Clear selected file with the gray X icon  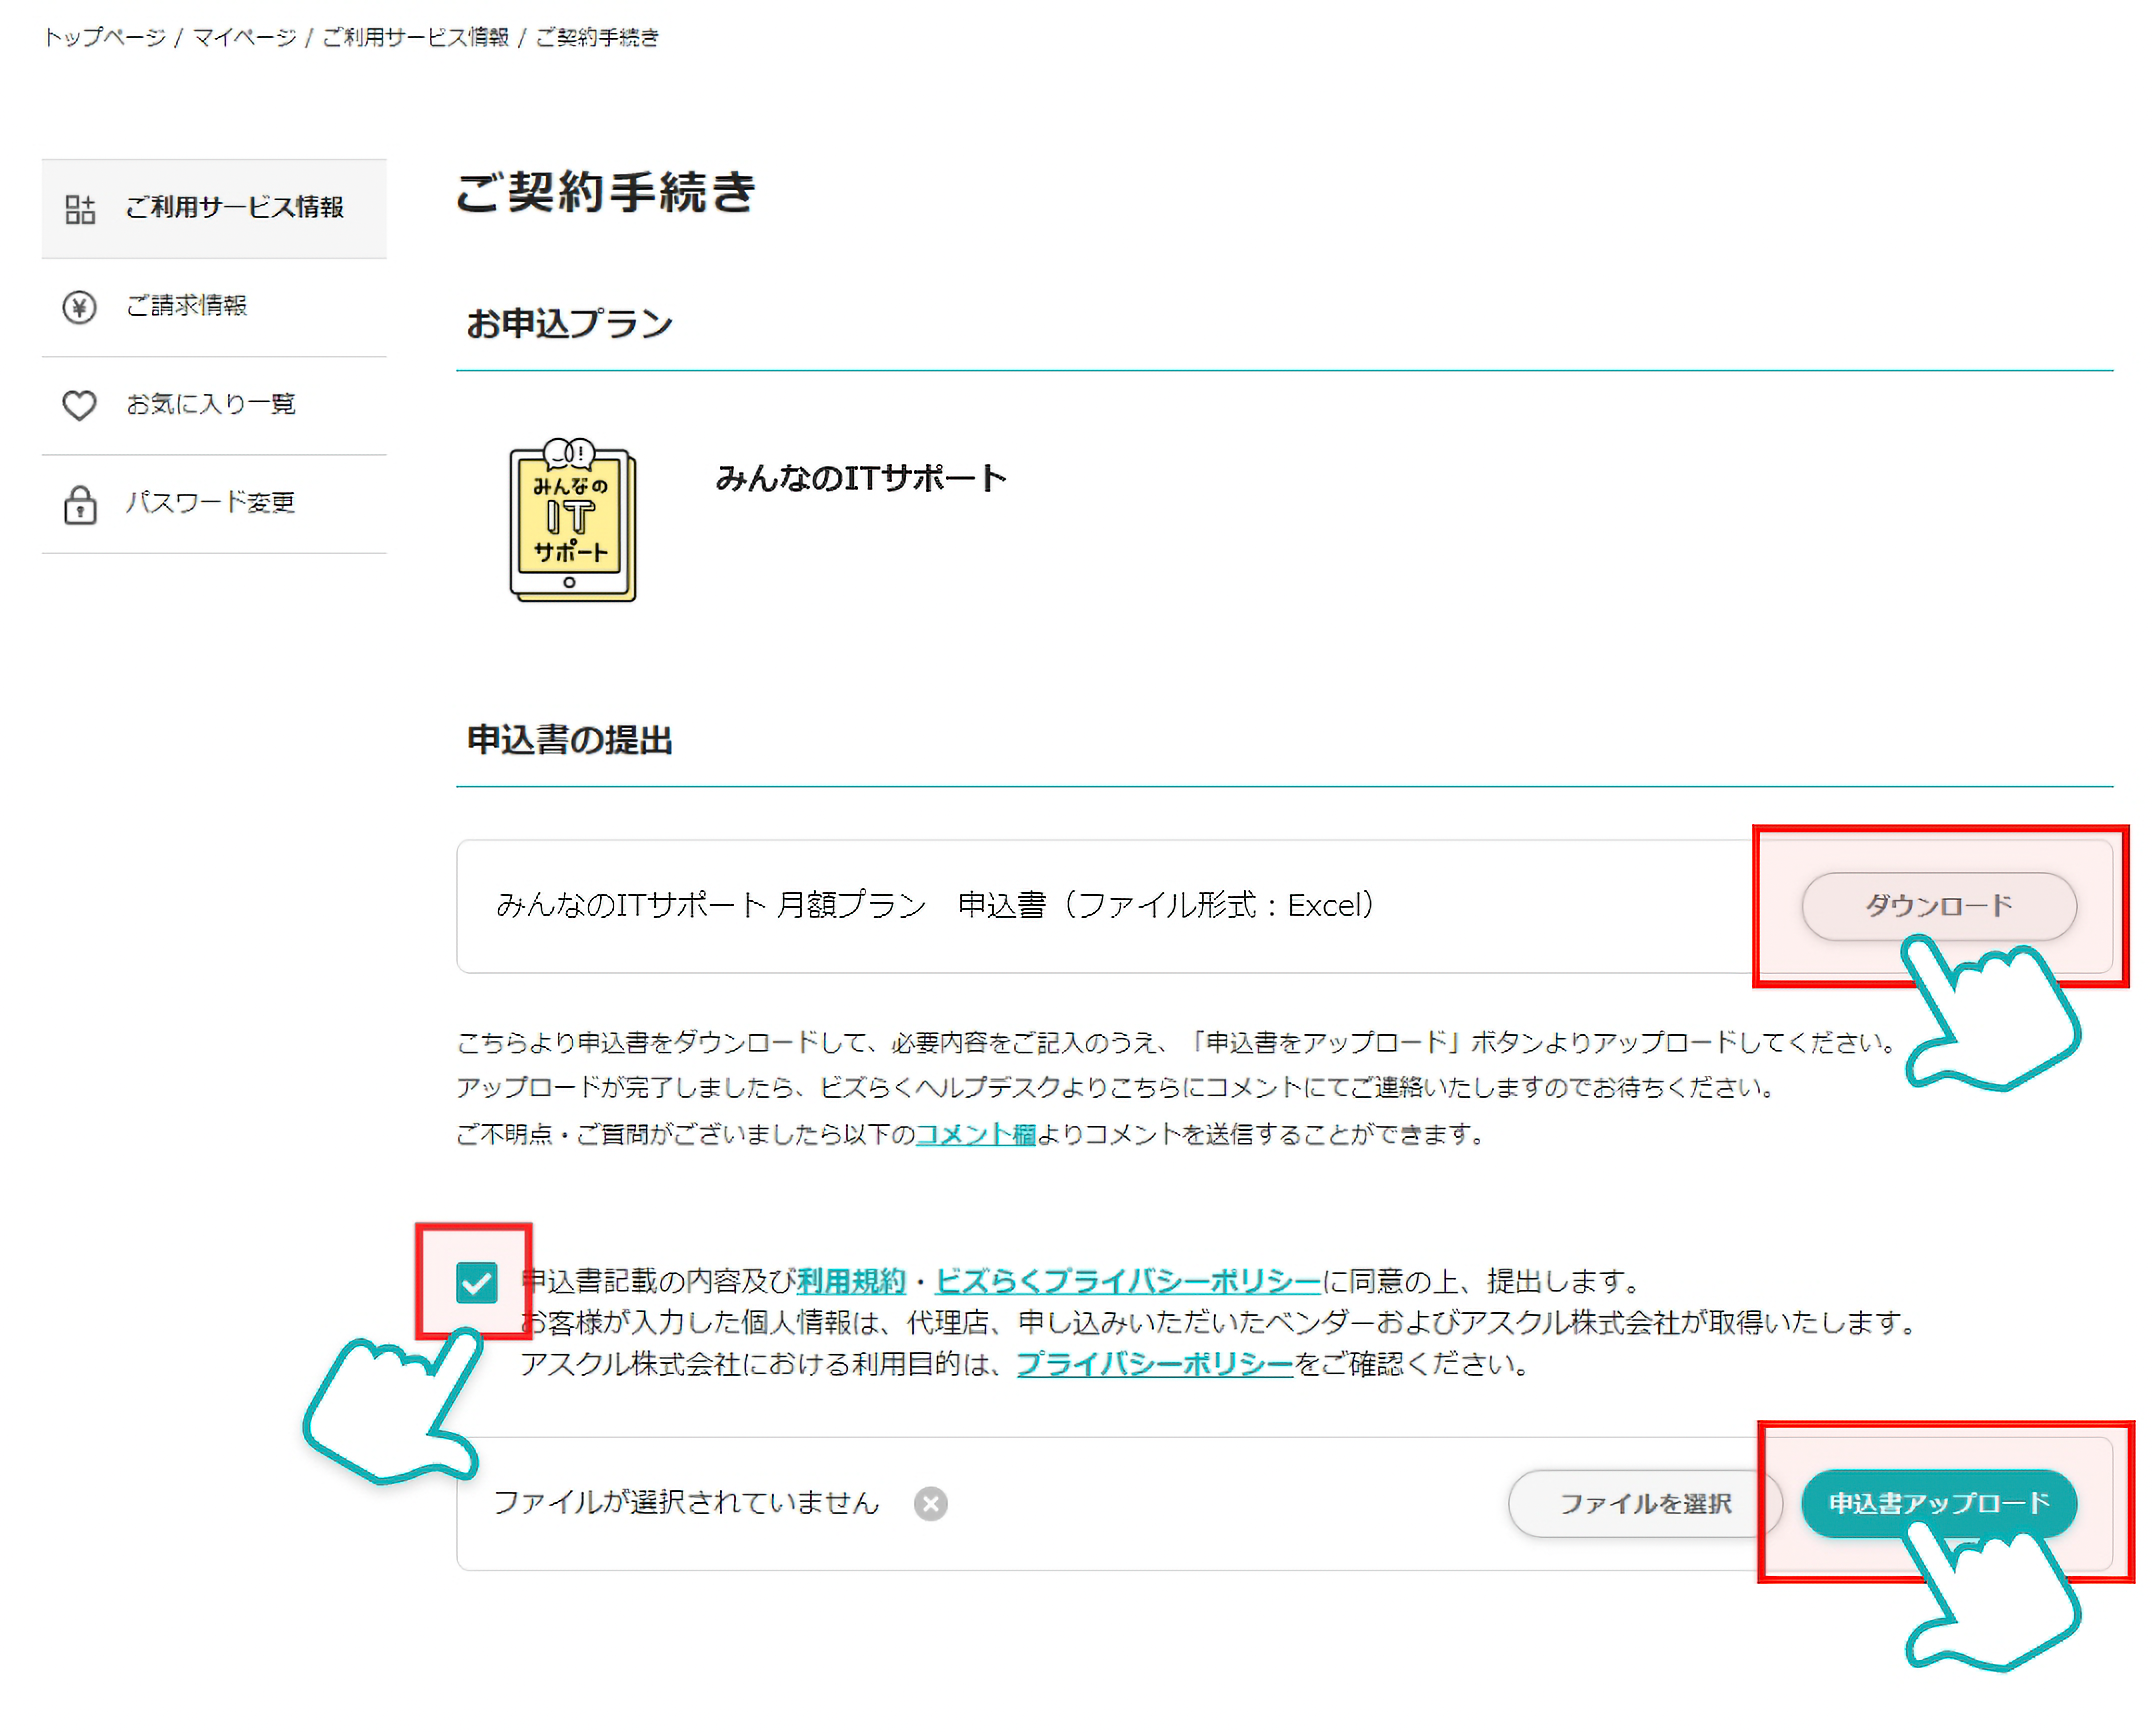(931, 1504)
